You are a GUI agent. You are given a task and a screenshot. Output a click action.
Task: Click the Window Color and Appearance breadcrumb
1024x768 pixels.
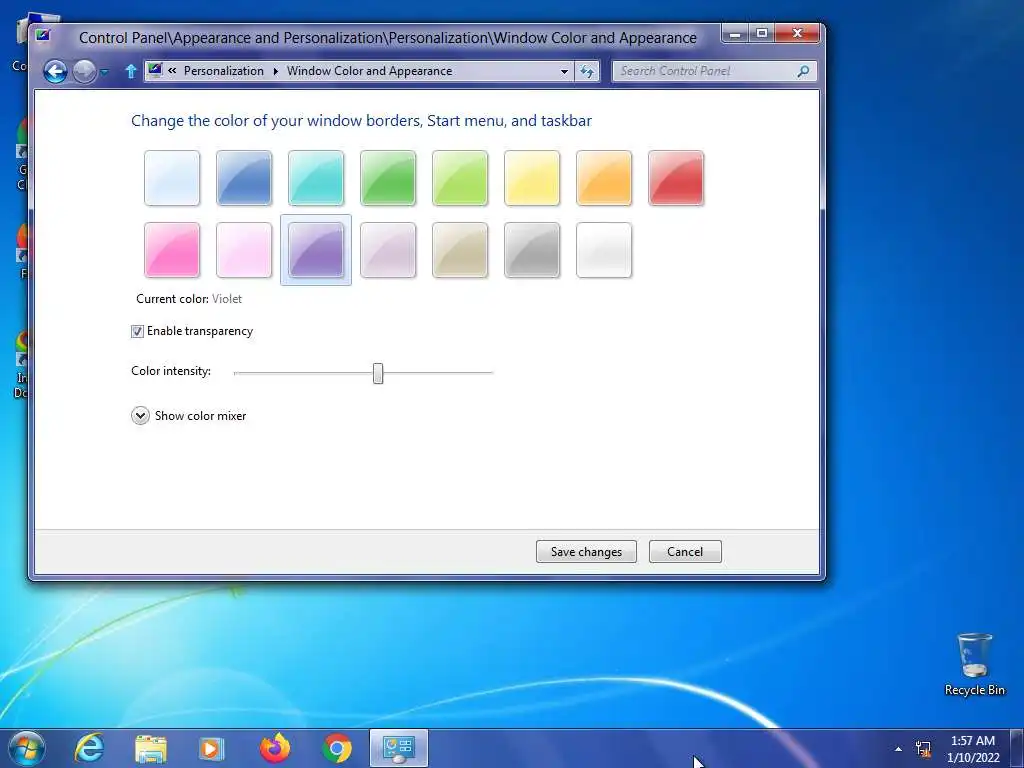point(369,71)
